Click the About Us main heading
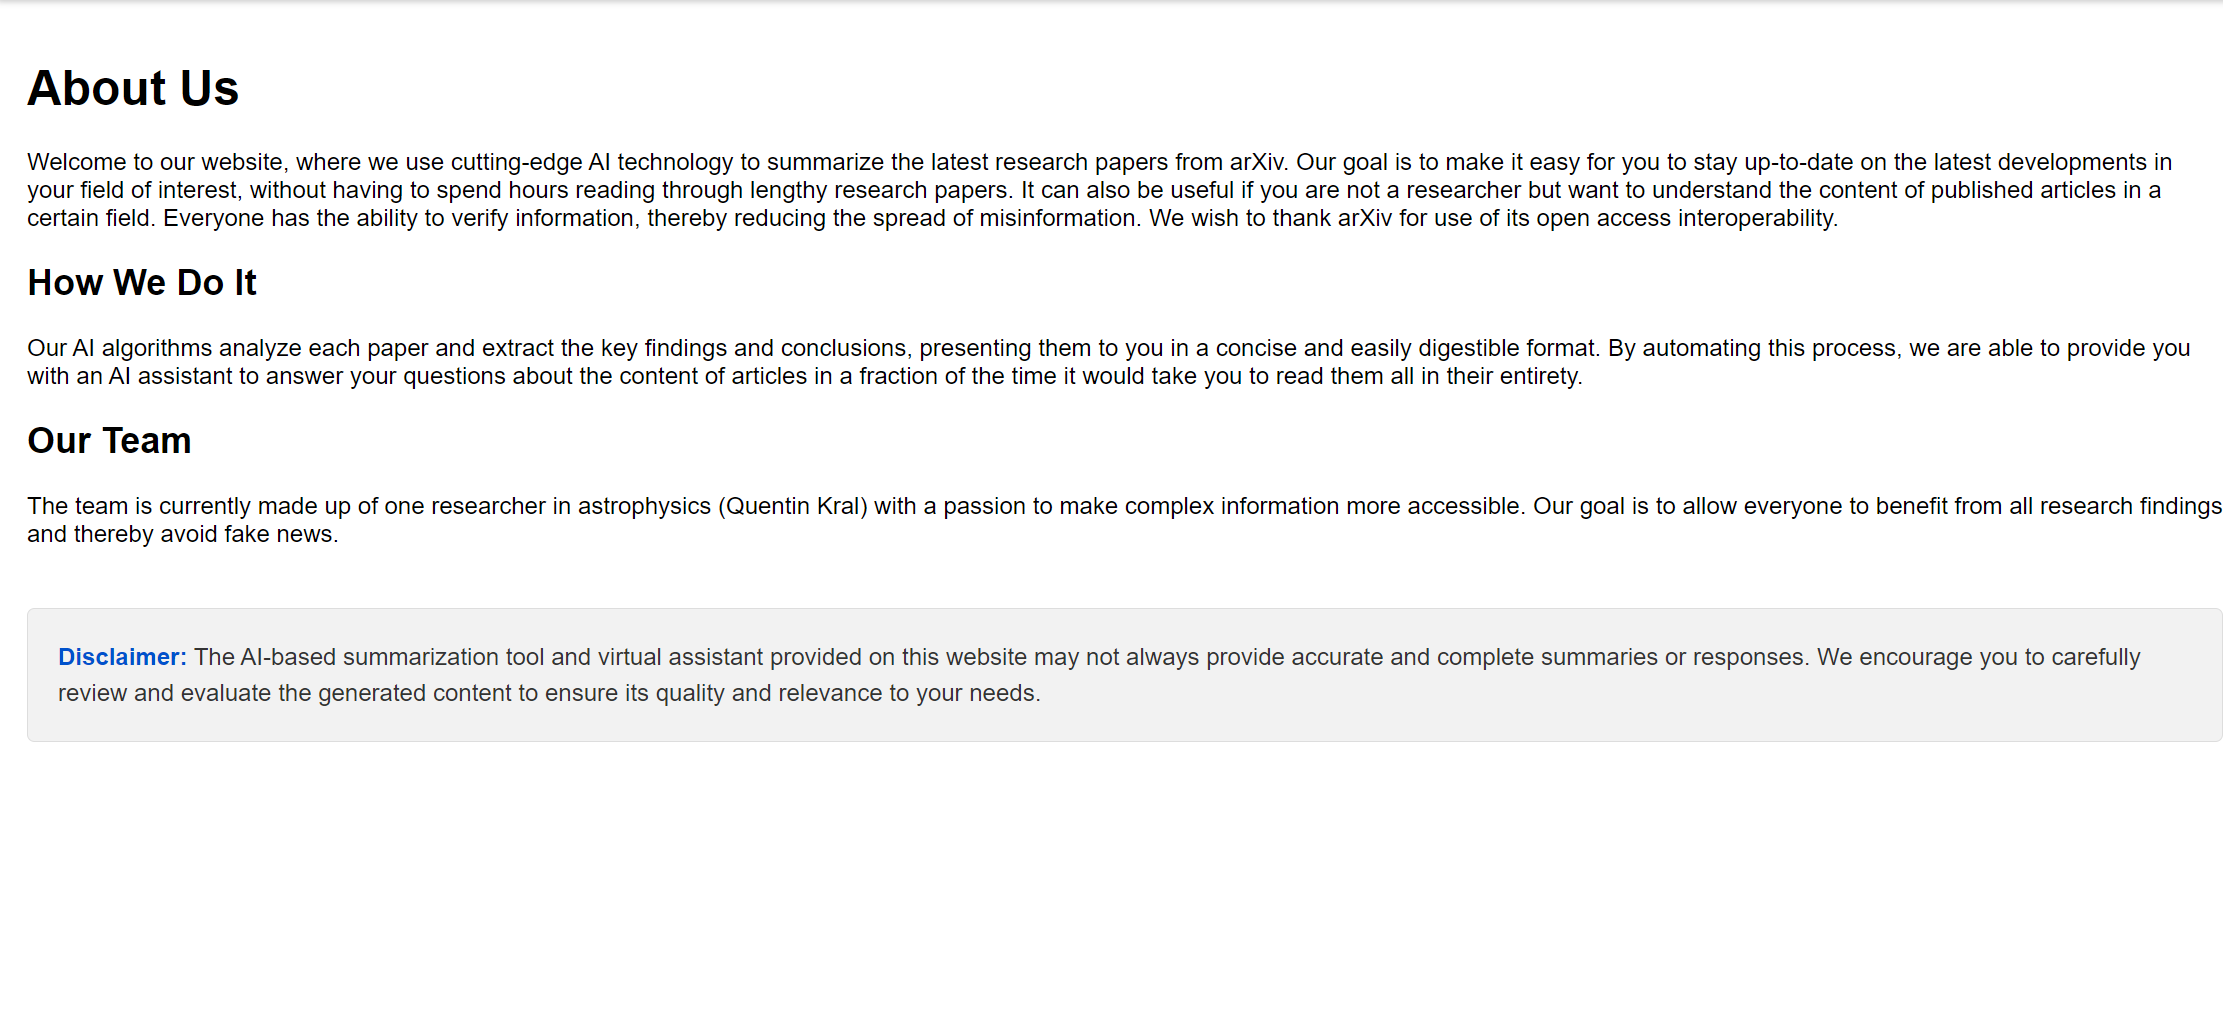This screenshot has height=1029, width=2223. (x=133, y=88)
